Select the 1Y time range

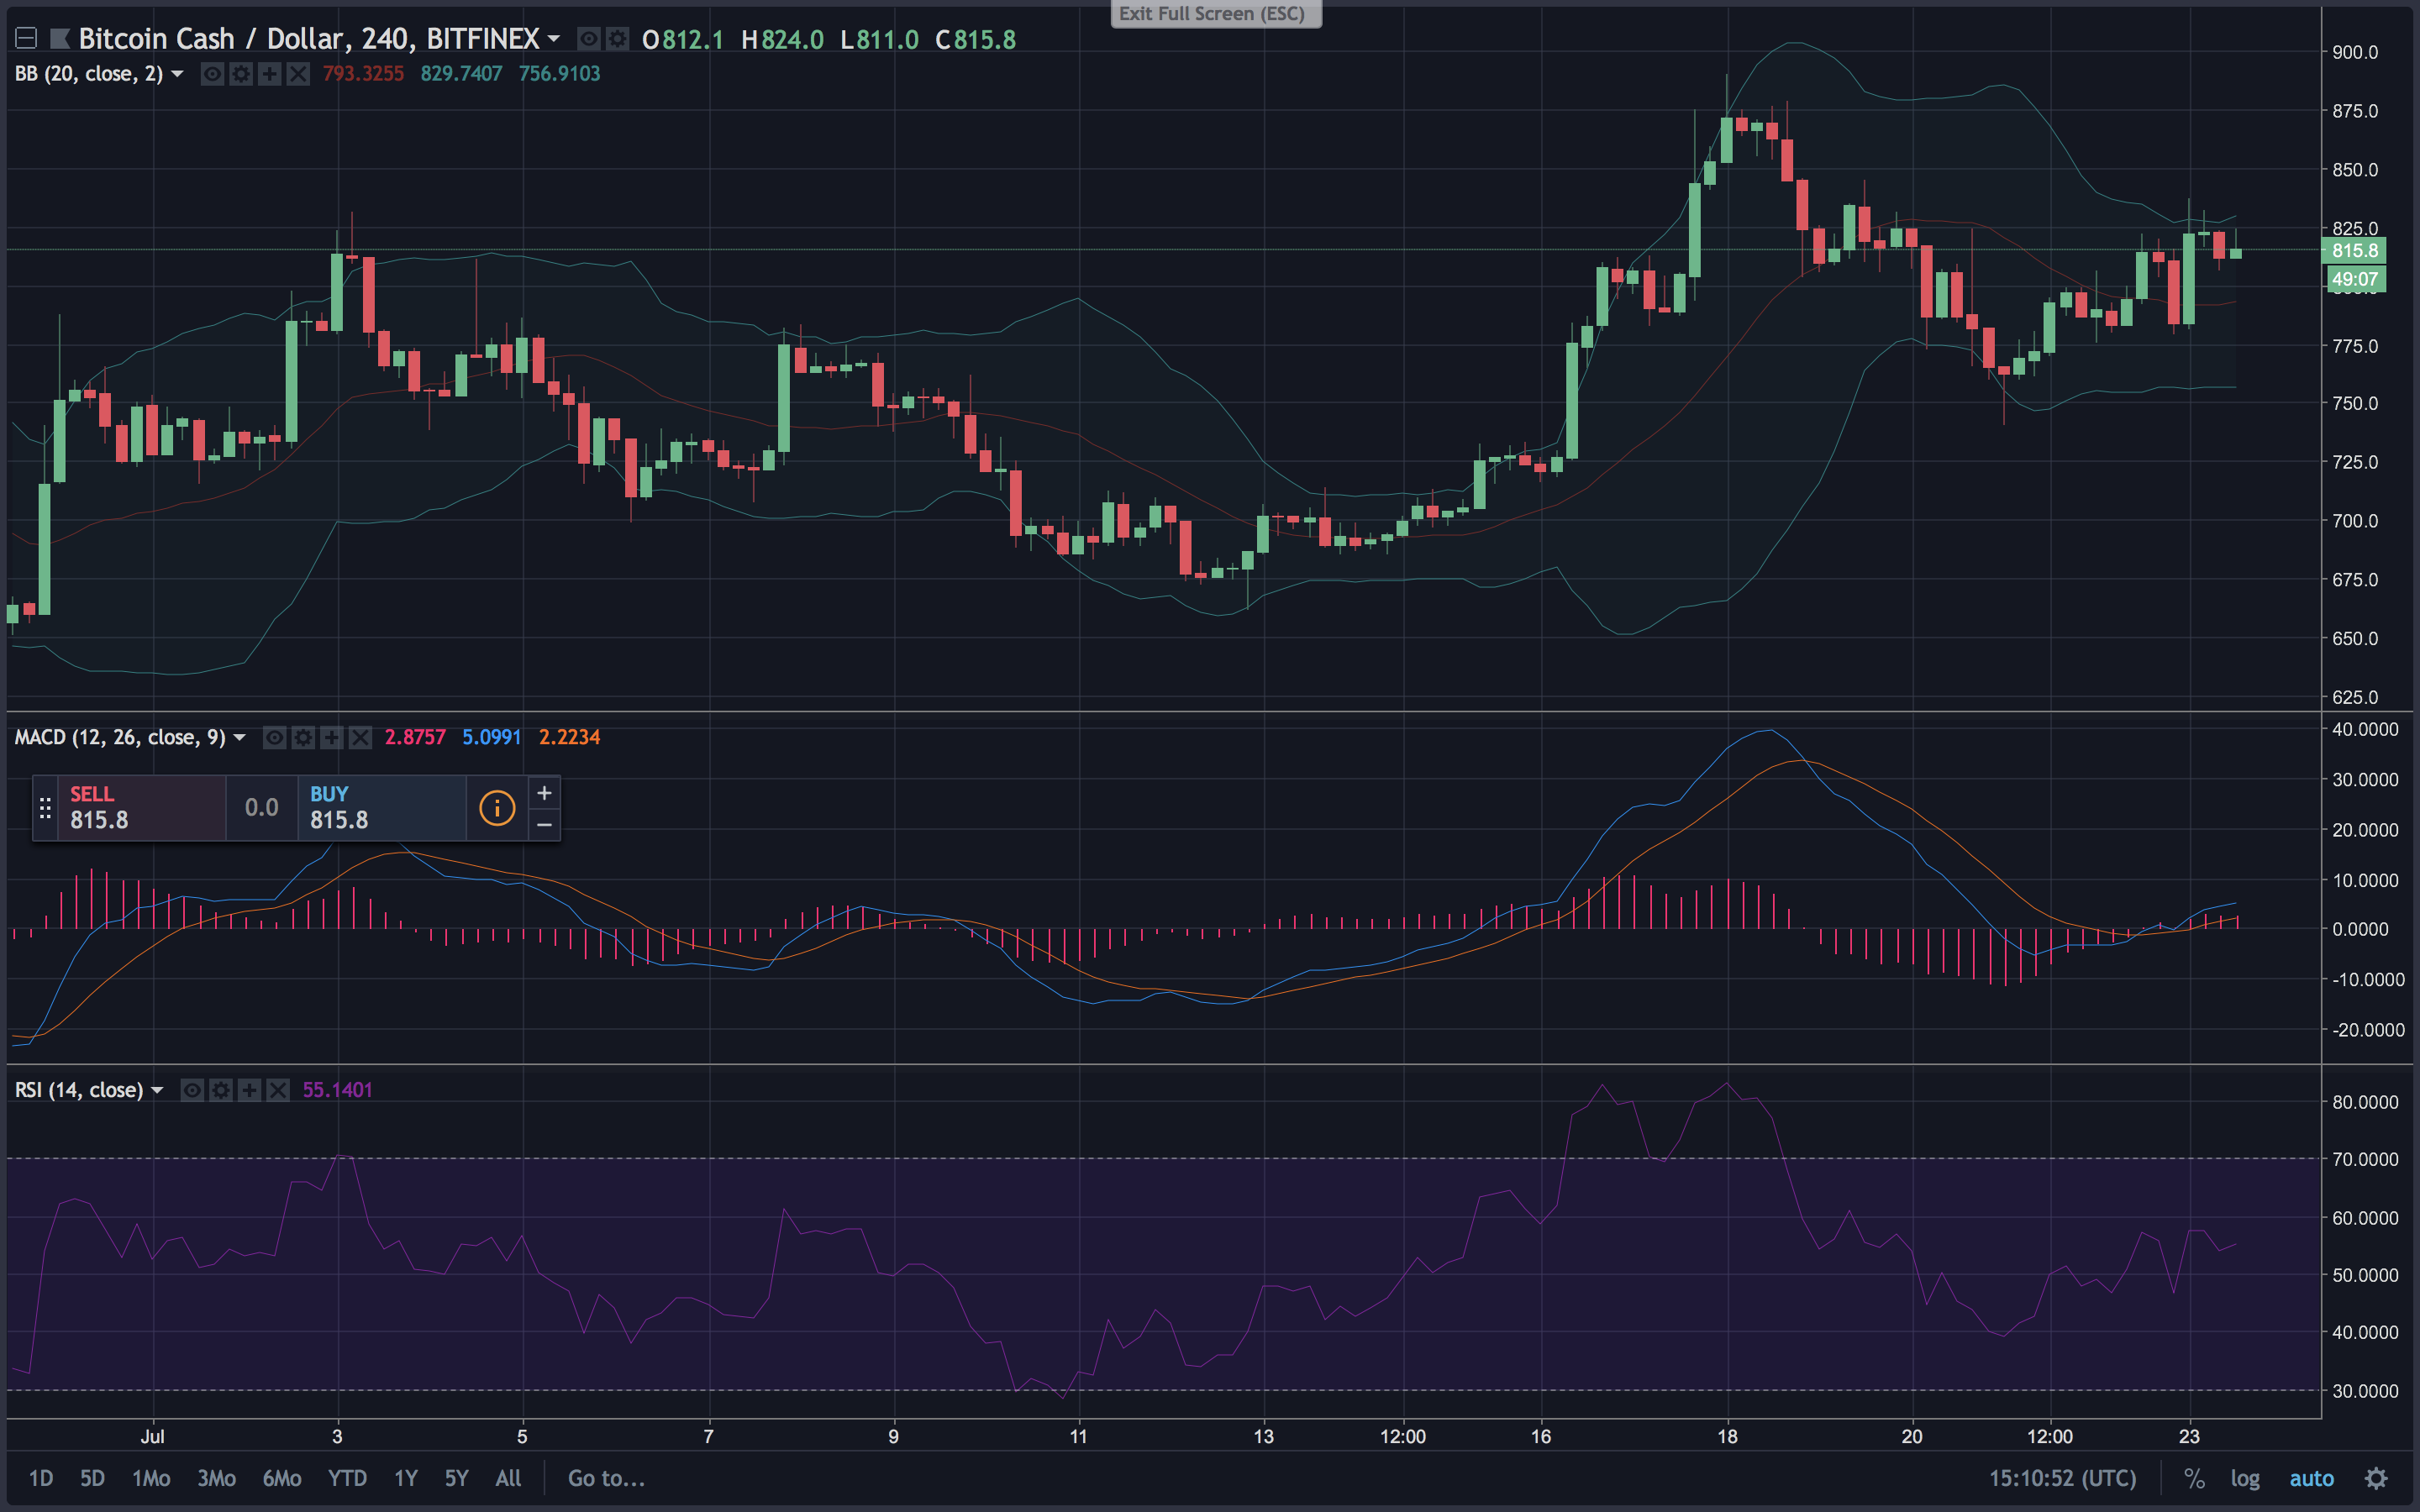(x=405, y=1478)
